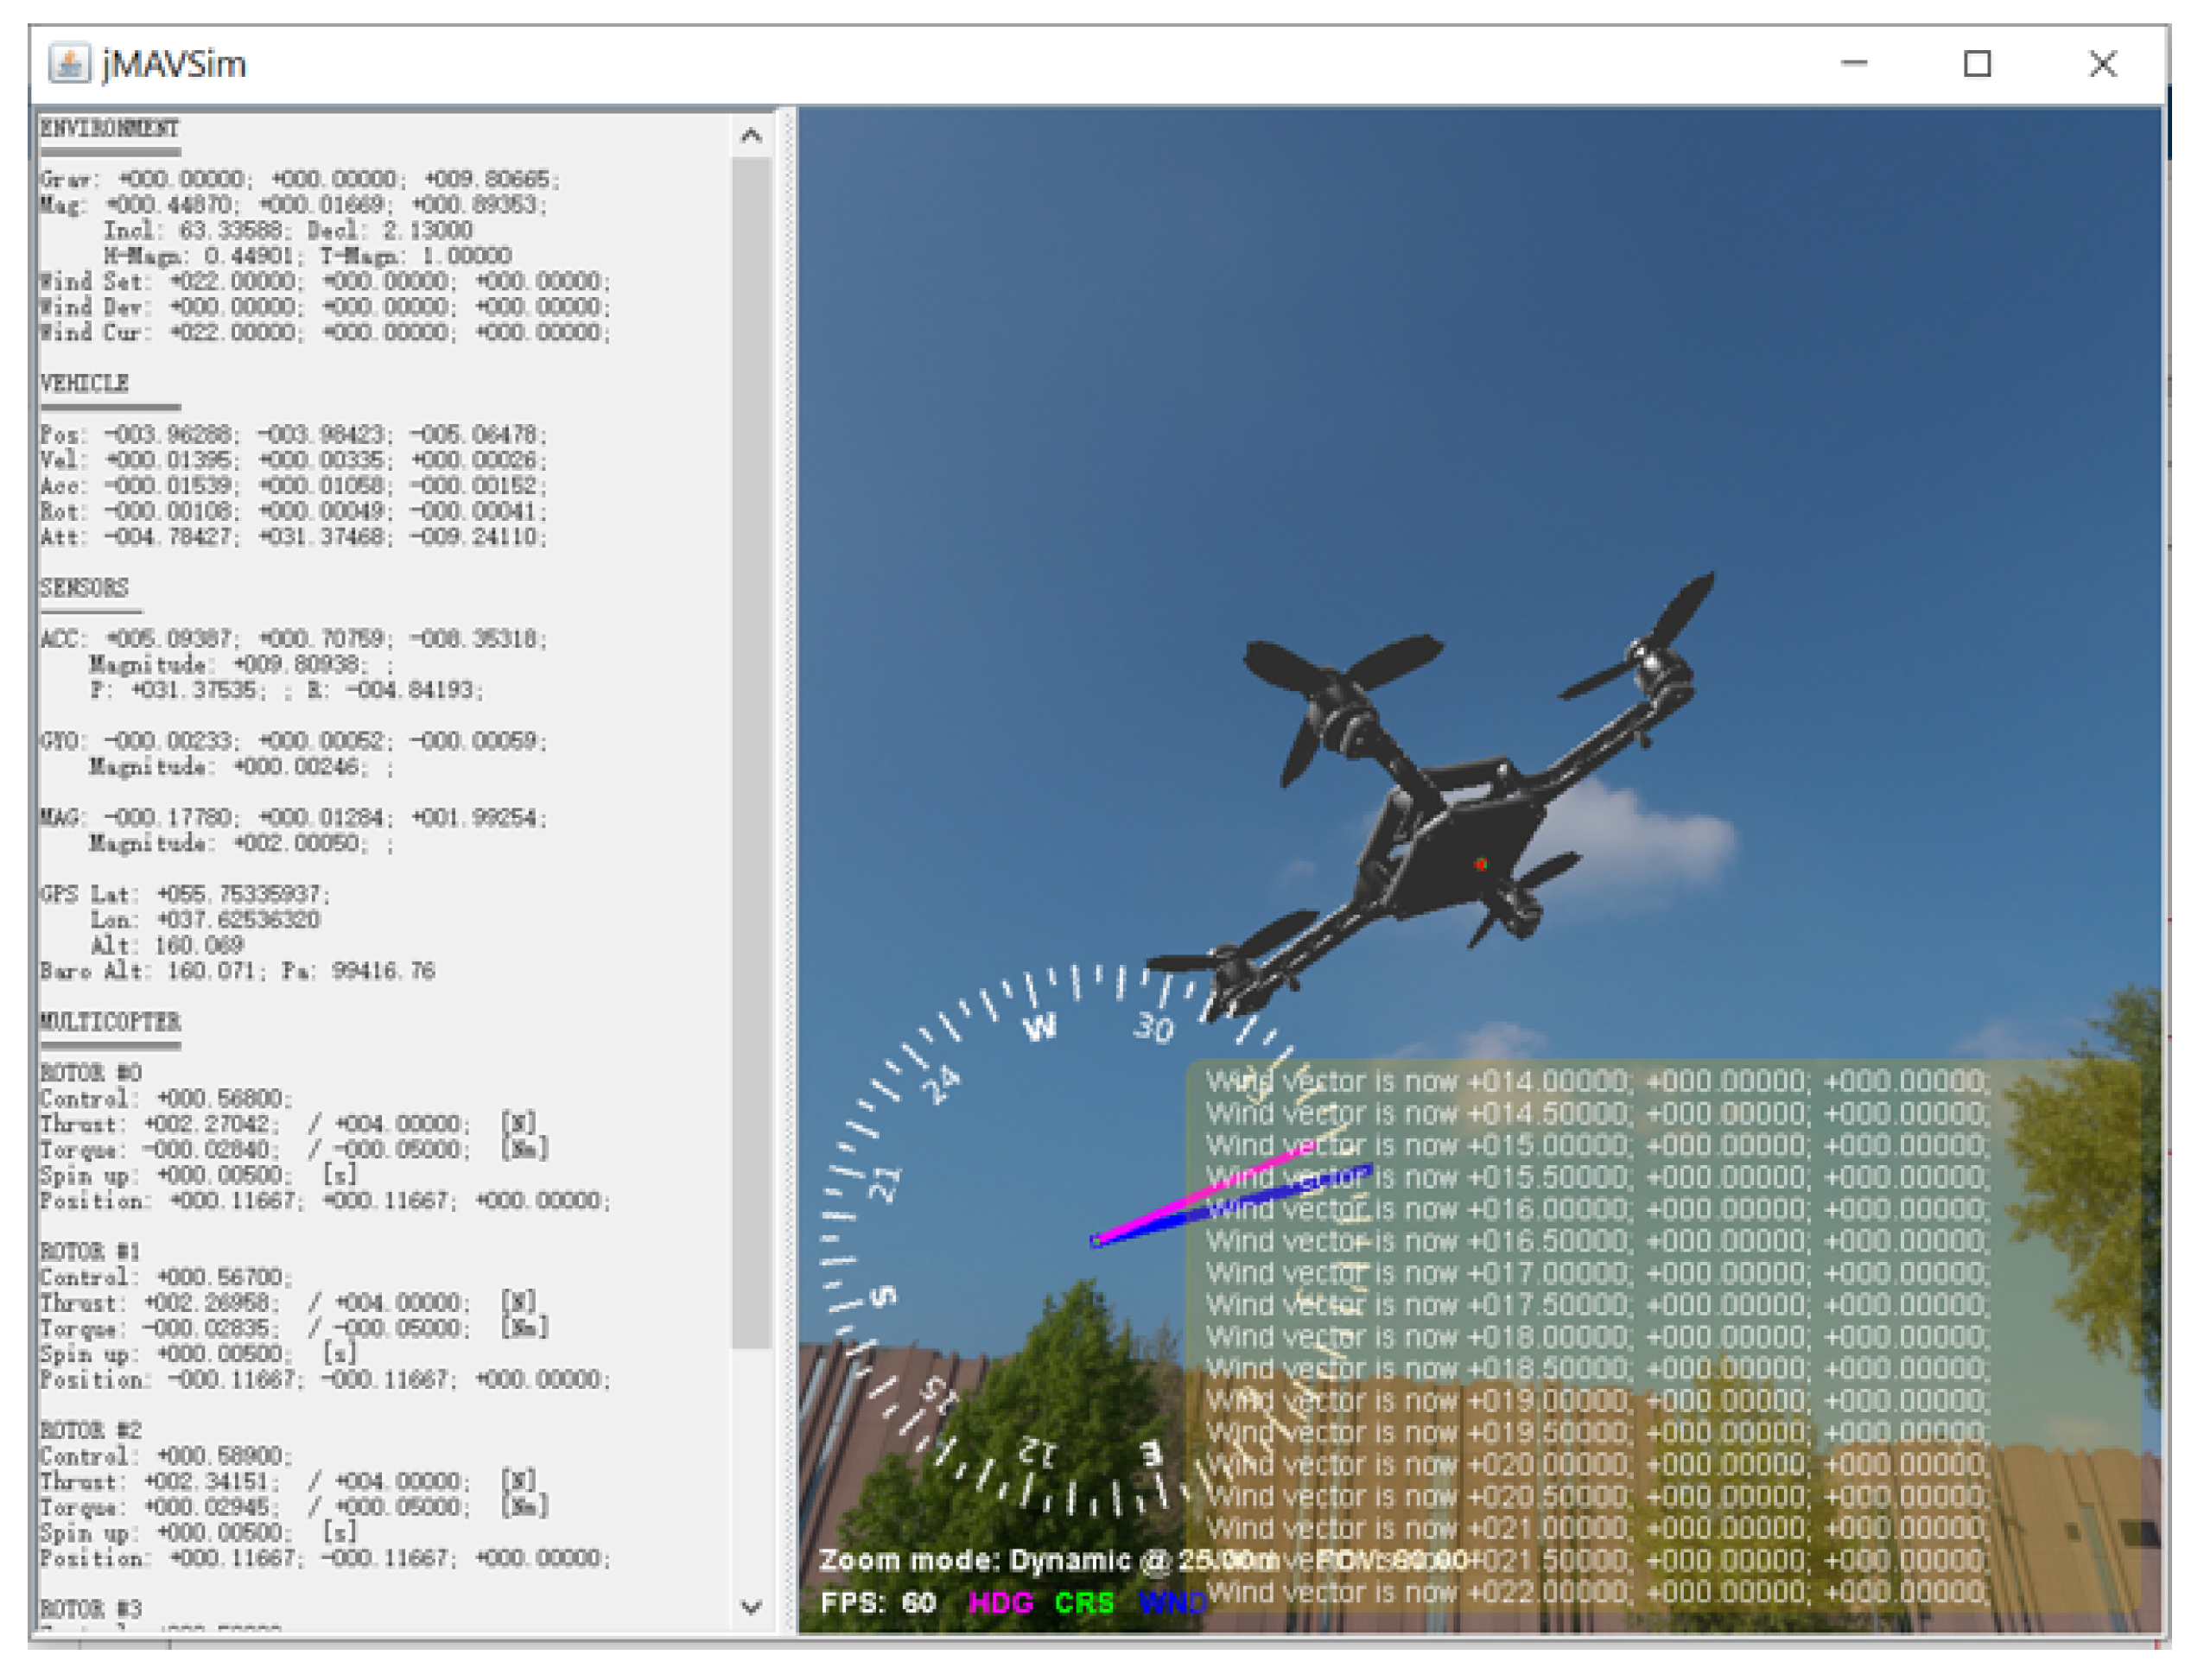Minimize the jMAVSim window
Viewport: 2204px width, 1680px height.
[x=1853, y=63]
